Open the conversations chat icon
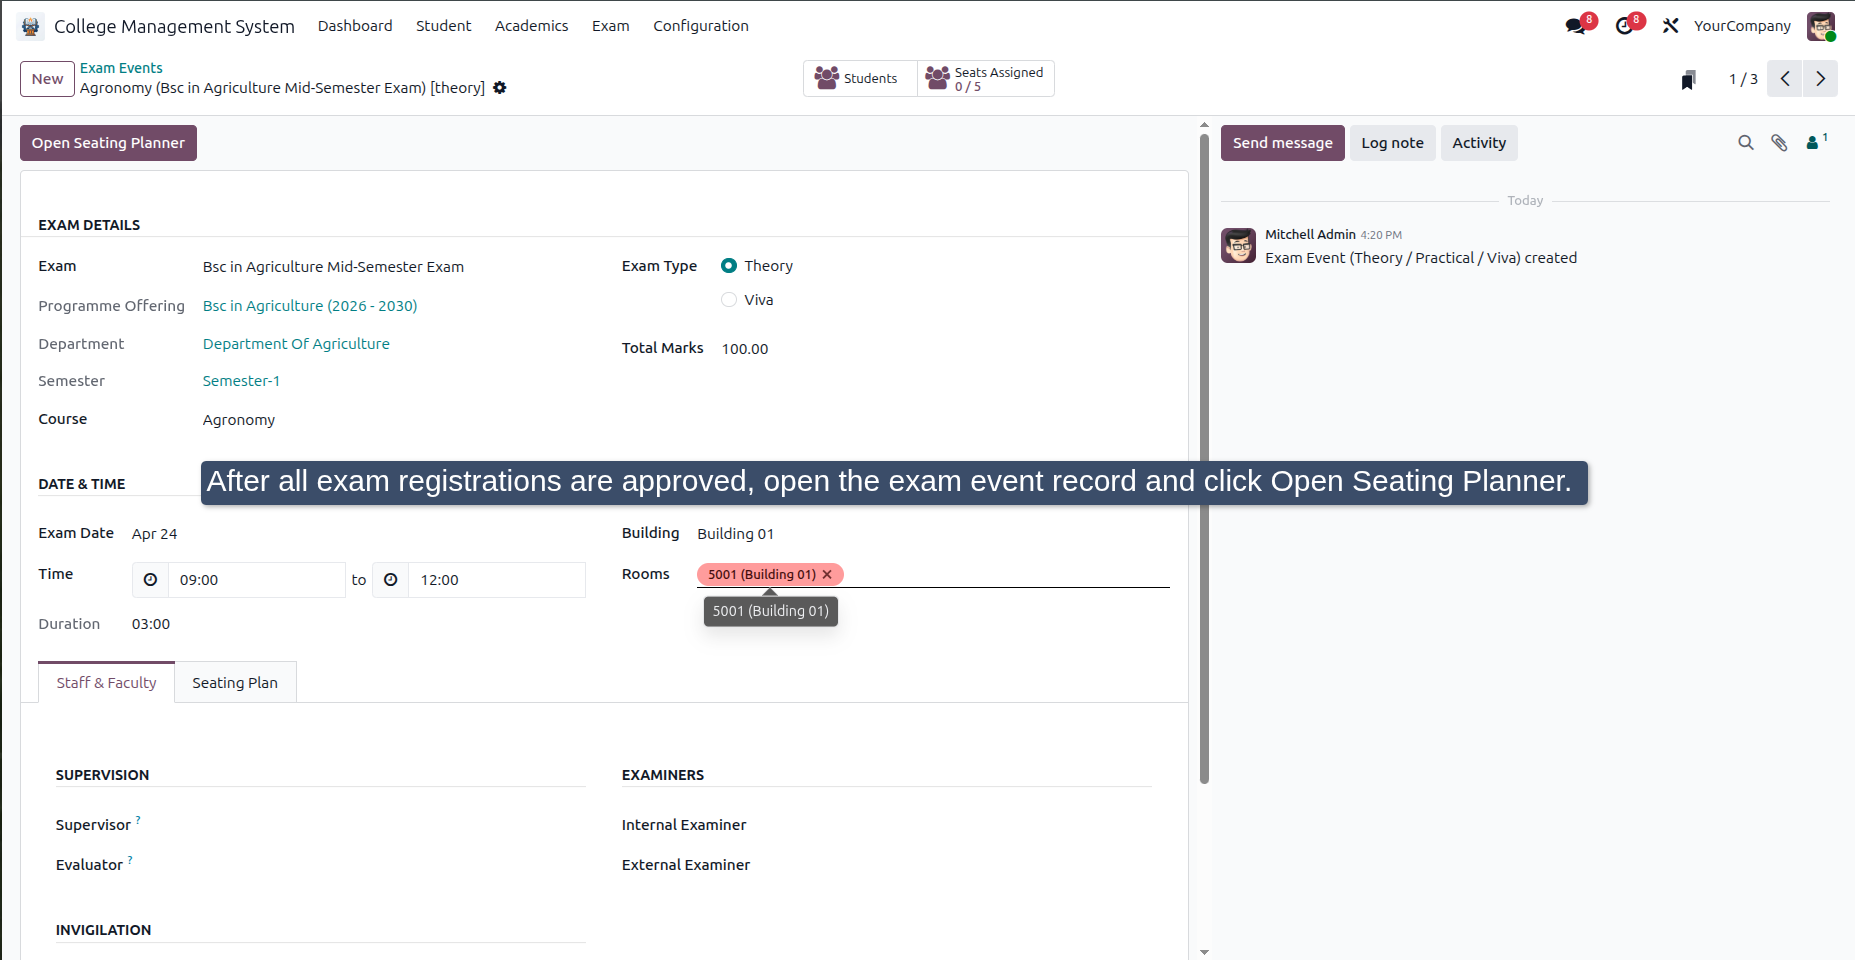Screen dimensions: 1855x960 (1576, 26)
